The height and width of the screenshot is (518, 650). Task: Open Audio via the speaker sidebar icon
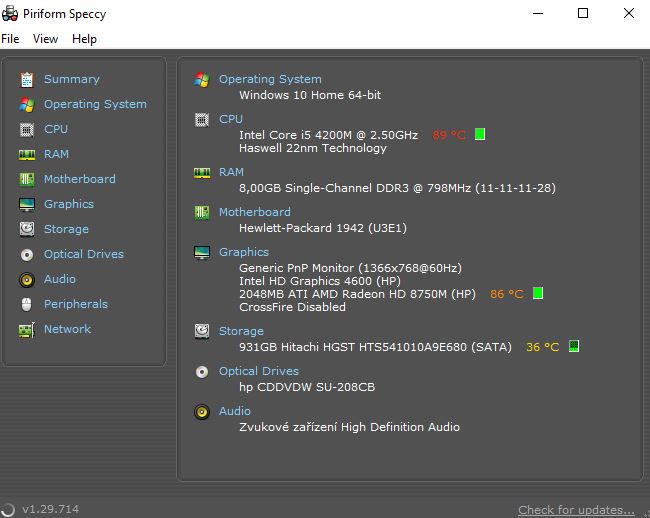(x=27, y=280)
